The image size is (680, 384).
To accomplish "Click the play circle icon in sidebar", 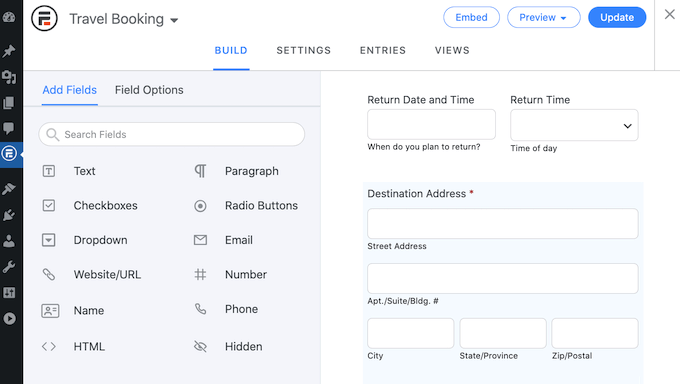I will pos(9,318).
